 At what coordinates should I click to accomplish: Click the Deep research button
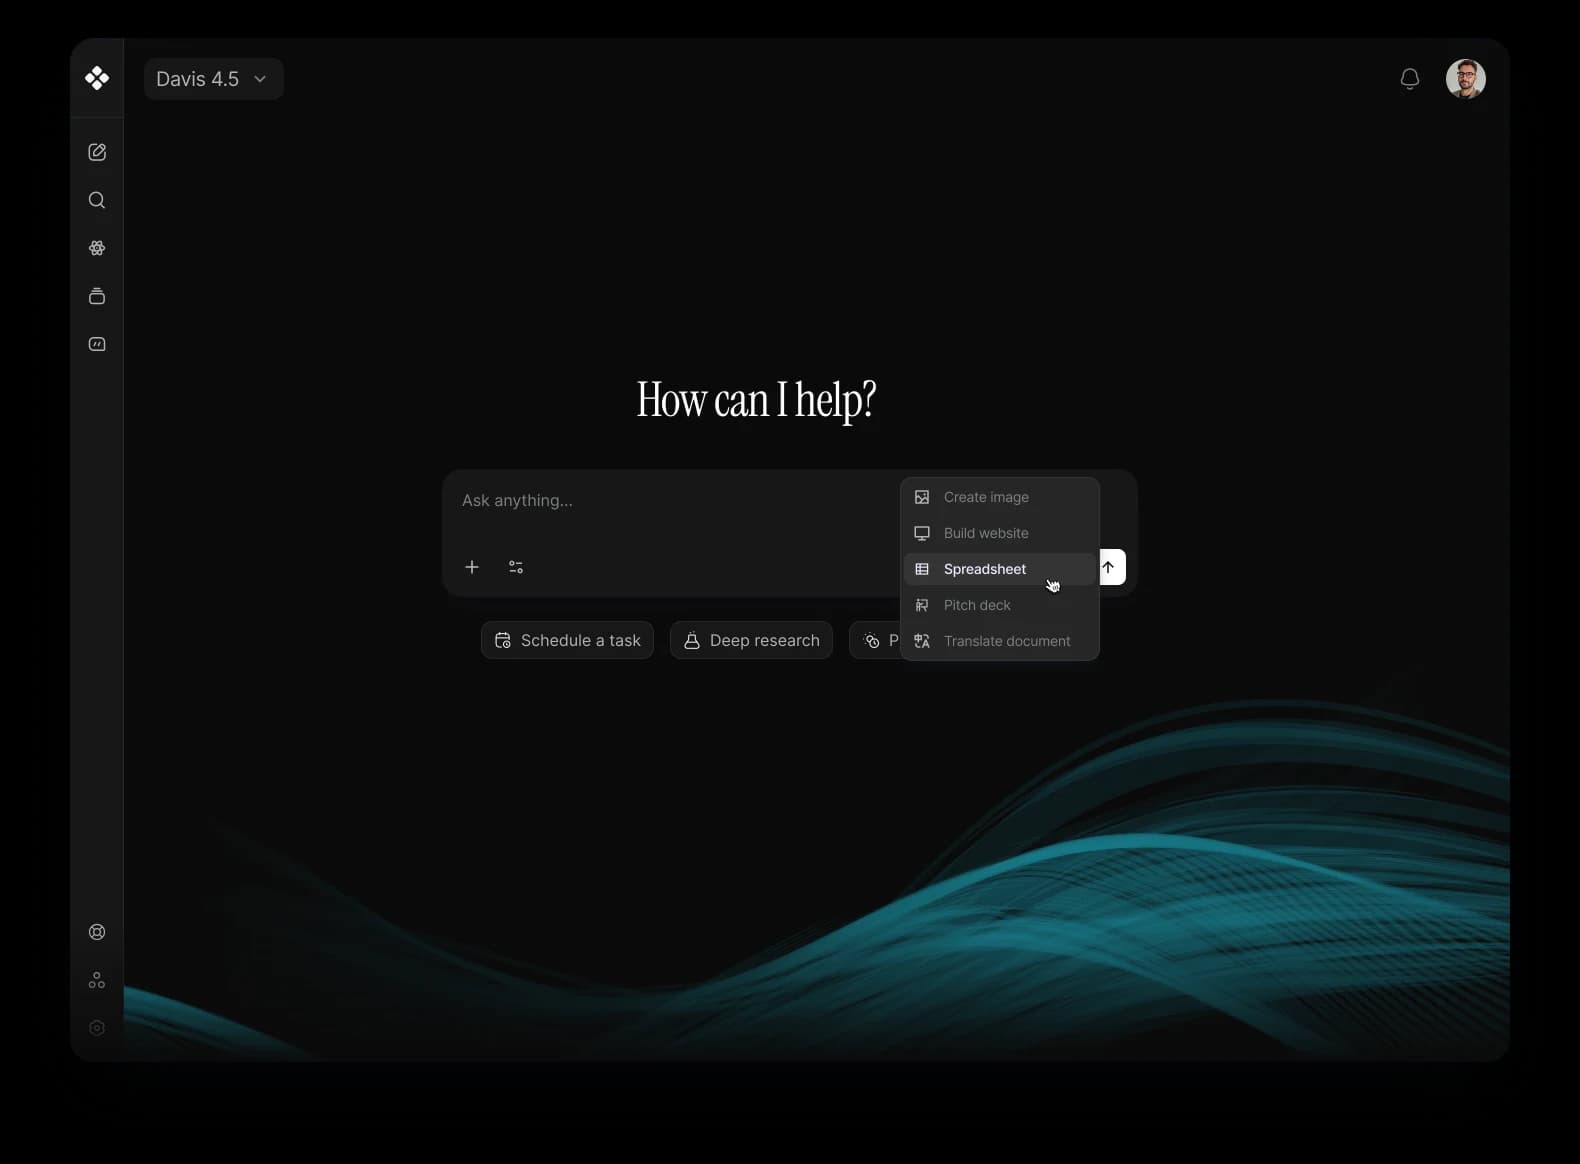751,640
